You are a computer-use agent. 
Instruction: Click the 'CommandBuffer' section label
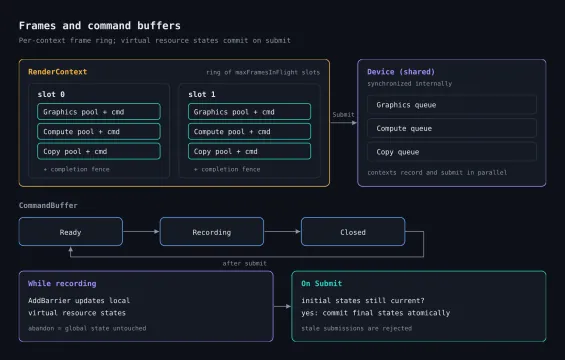[48, 205]
